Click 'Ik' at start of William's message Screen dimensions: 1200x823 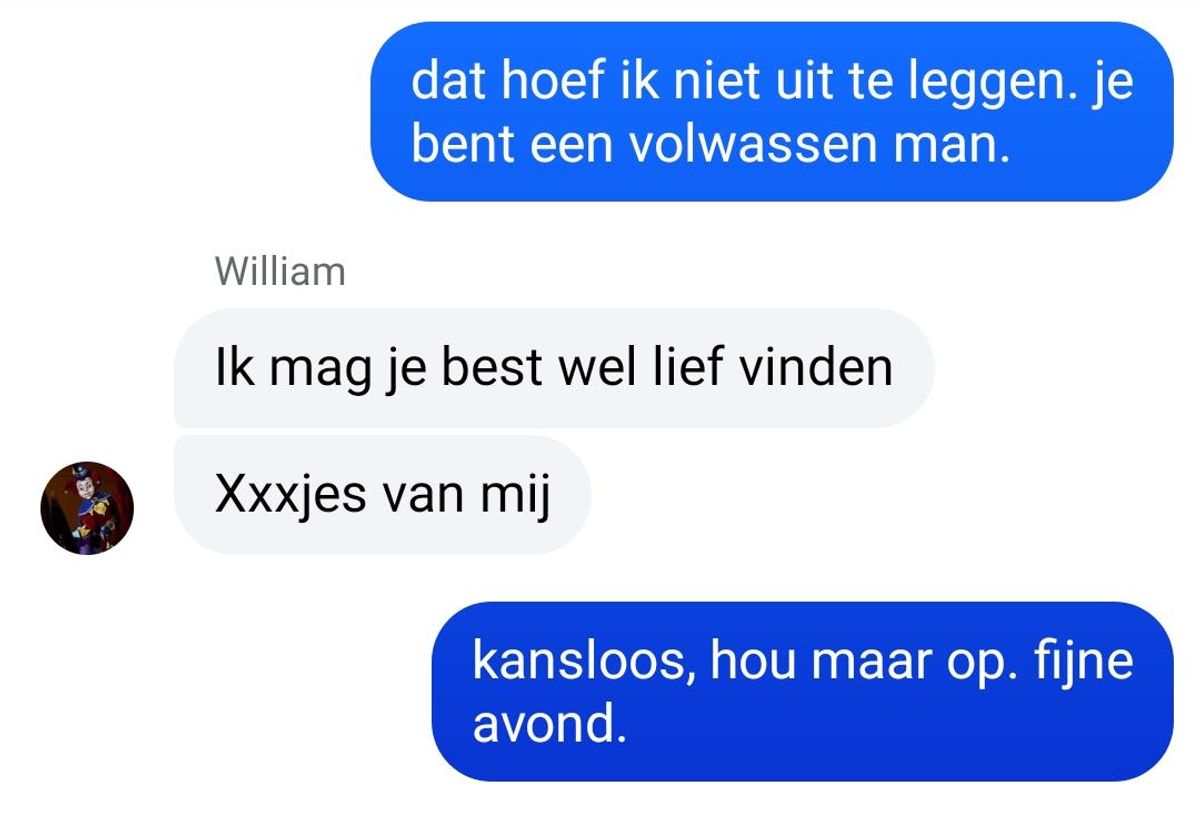pyautogui.click(x=228, y=366)
